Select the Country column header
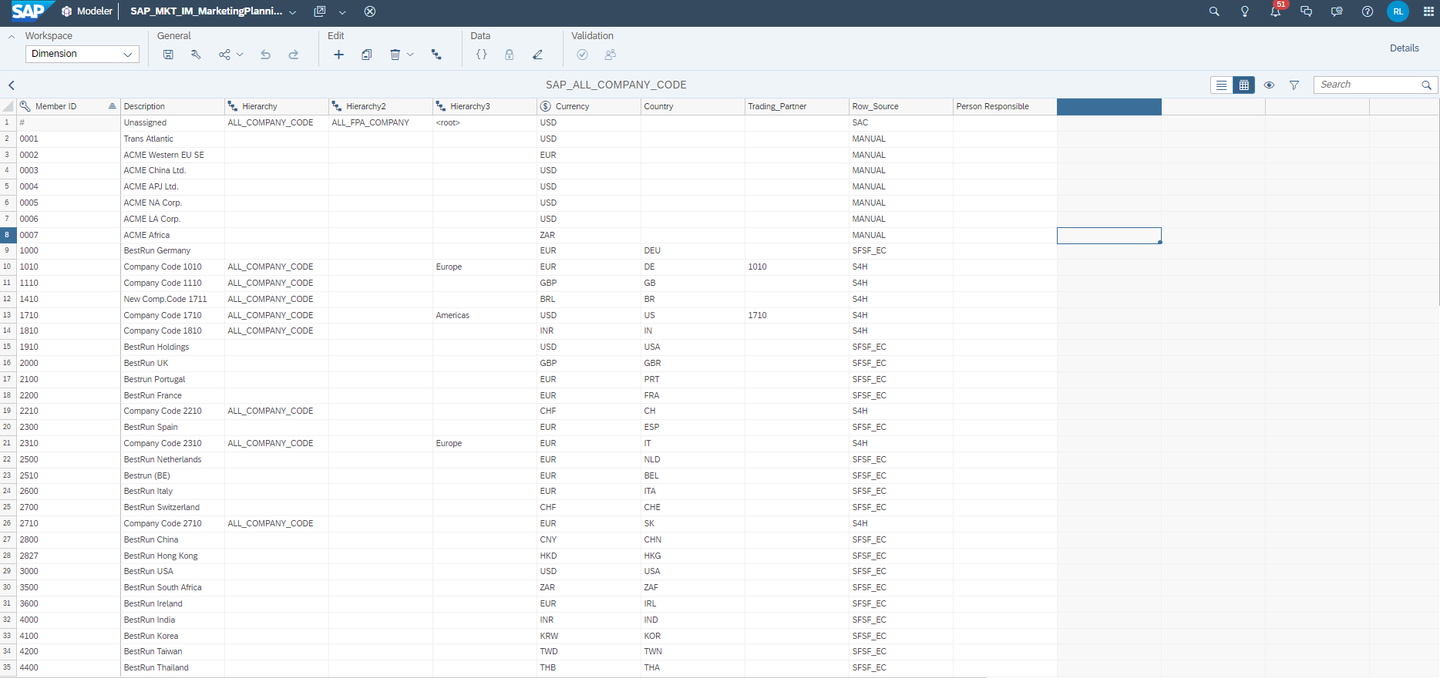 (x=693, y=106)
